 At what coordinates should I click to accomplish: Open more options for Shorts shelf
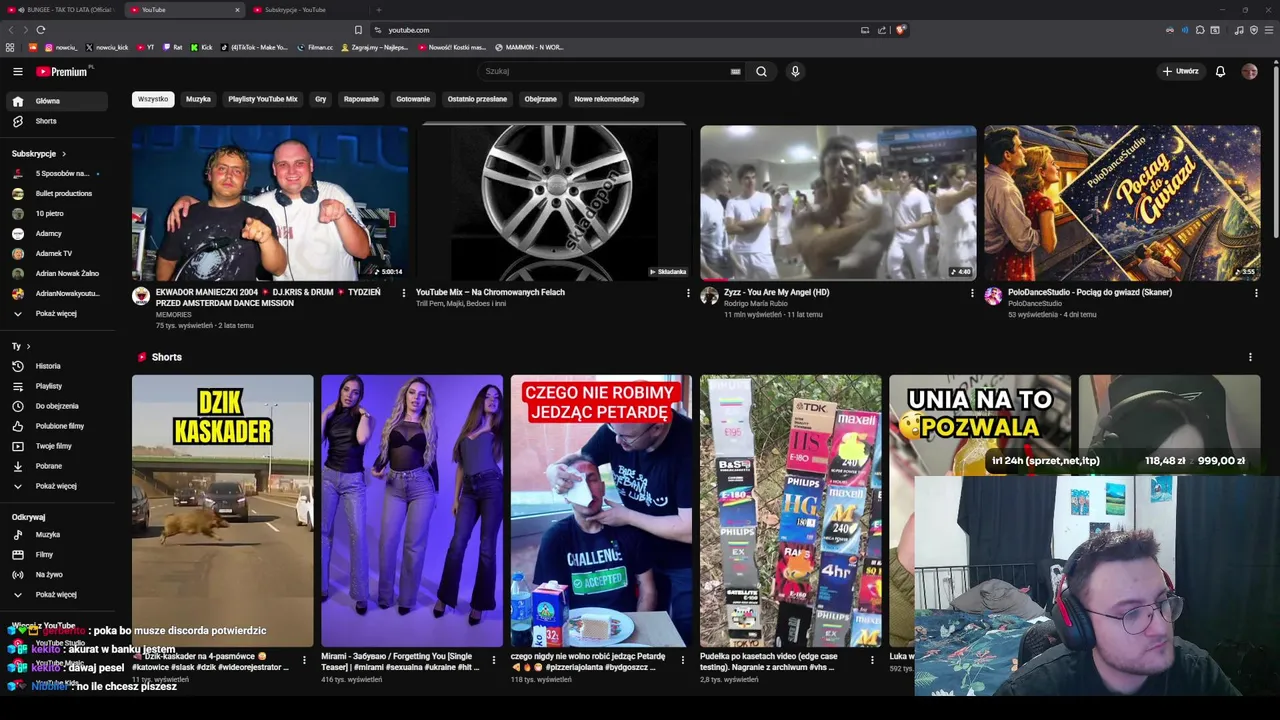pyautogui.click(x=1250, y=357)
